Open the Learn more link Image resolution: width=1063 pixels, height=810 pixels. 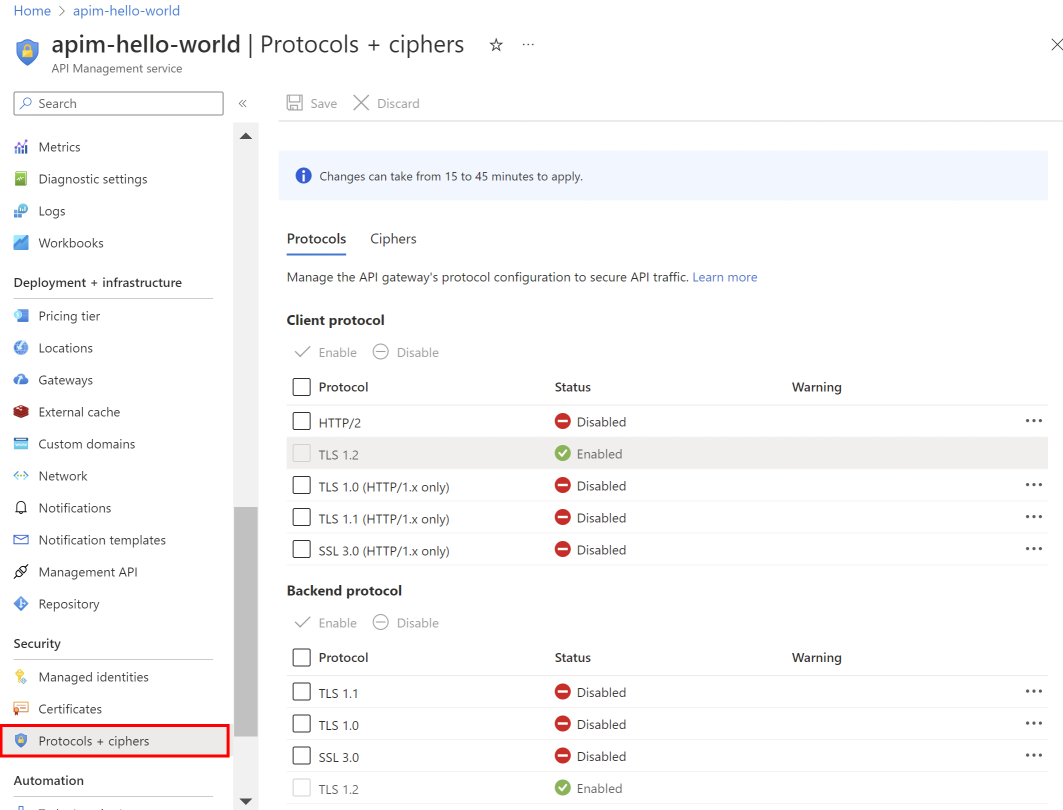(724, 276)
